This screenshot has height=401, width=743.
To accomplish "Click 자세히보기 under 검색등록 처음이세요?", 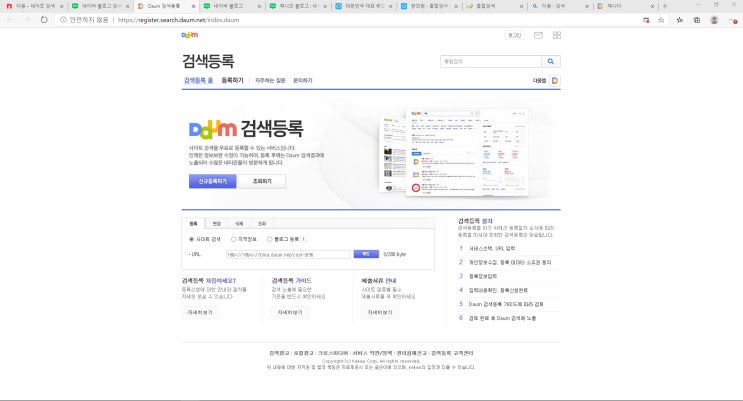I will point(200,312).
